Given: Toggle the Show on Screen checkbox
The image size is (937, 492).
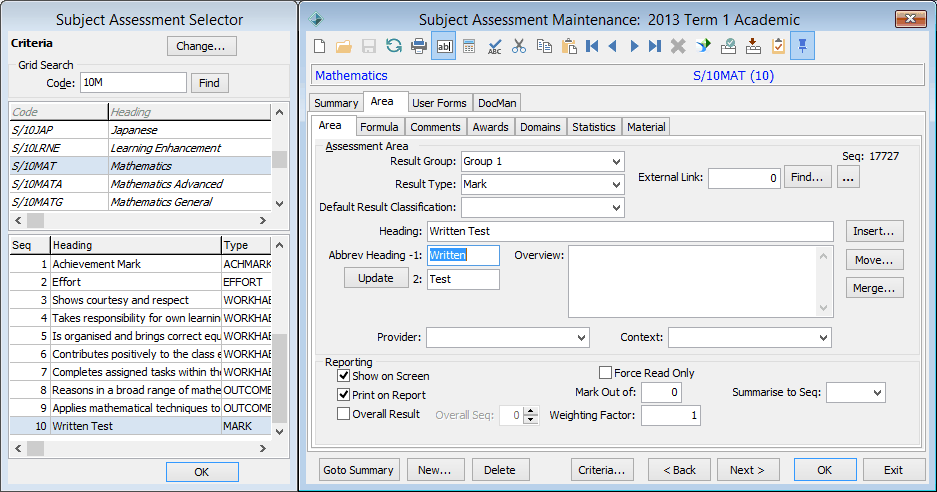Looking at the screenshot, I should click(344, 376).
